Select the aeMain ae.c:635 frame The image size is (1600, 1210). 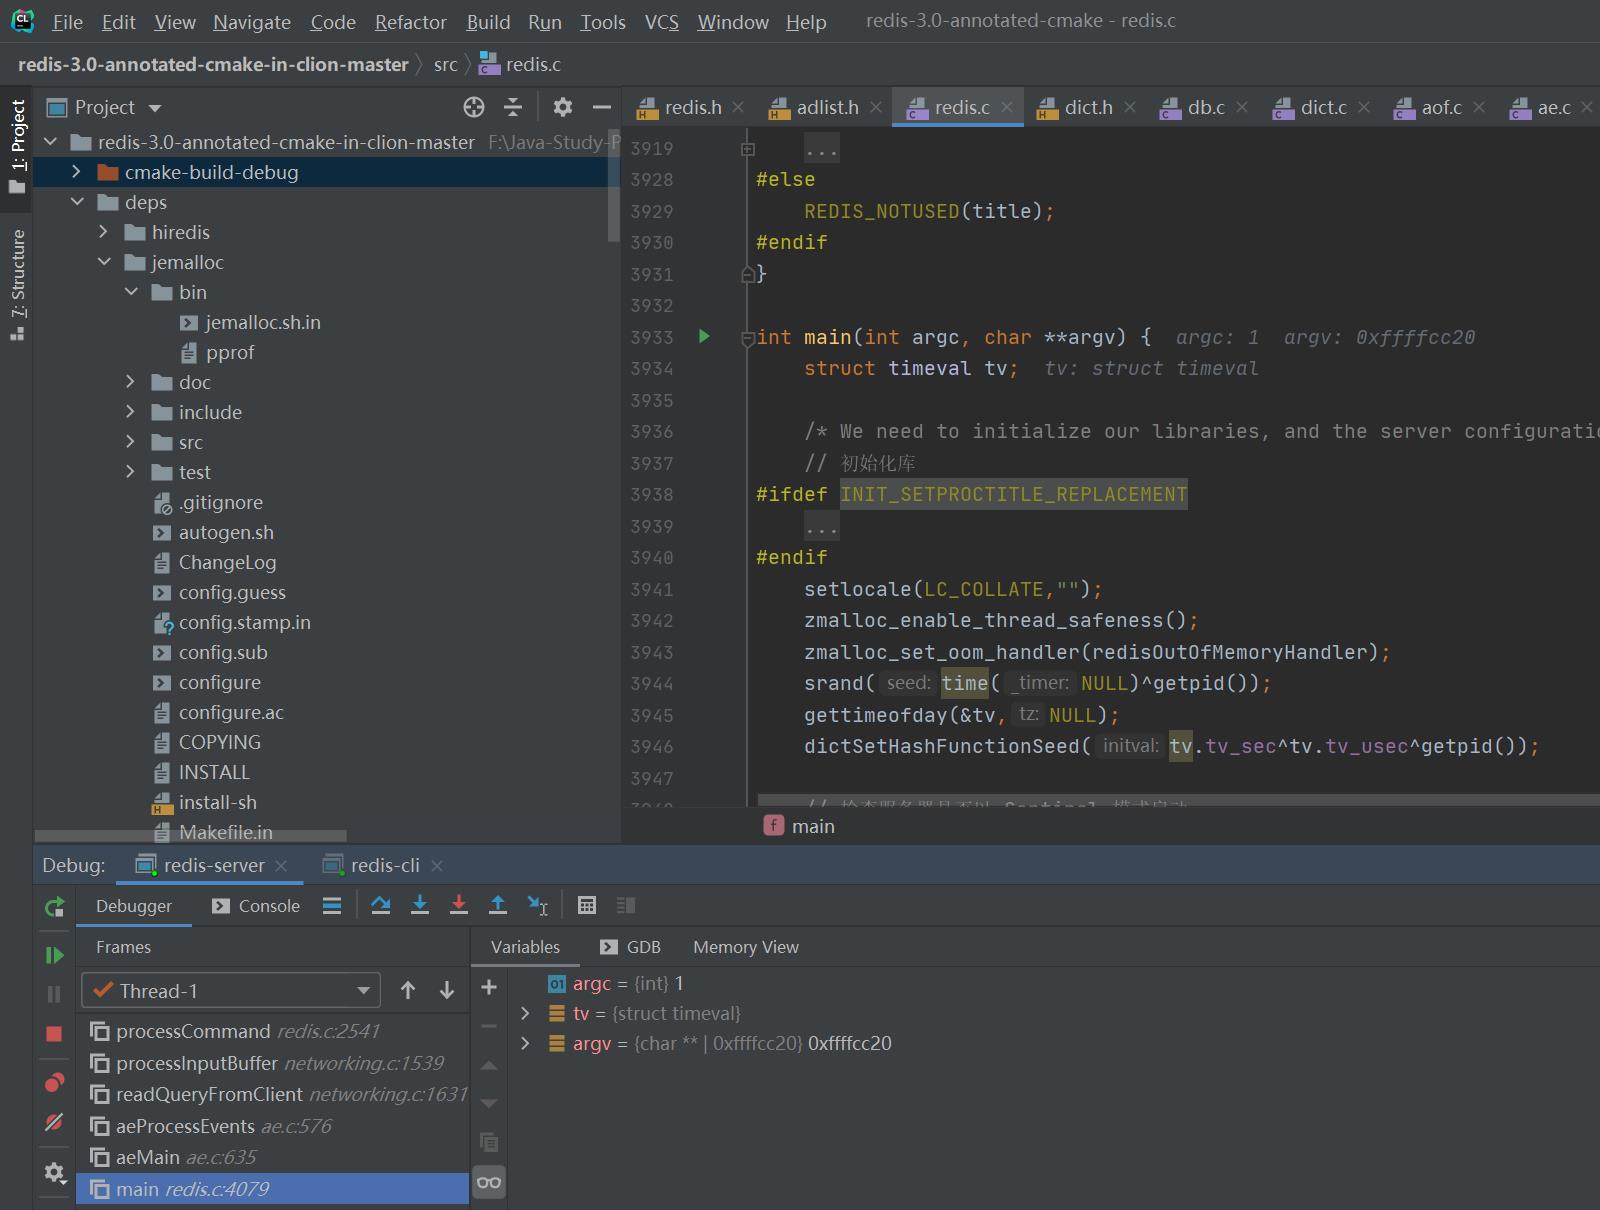point(272,1157)
